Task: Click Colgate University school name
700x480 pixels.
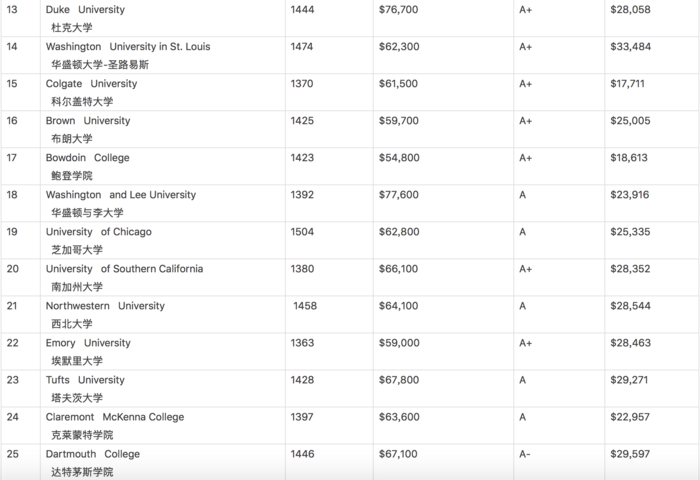Action: [91, 83]
